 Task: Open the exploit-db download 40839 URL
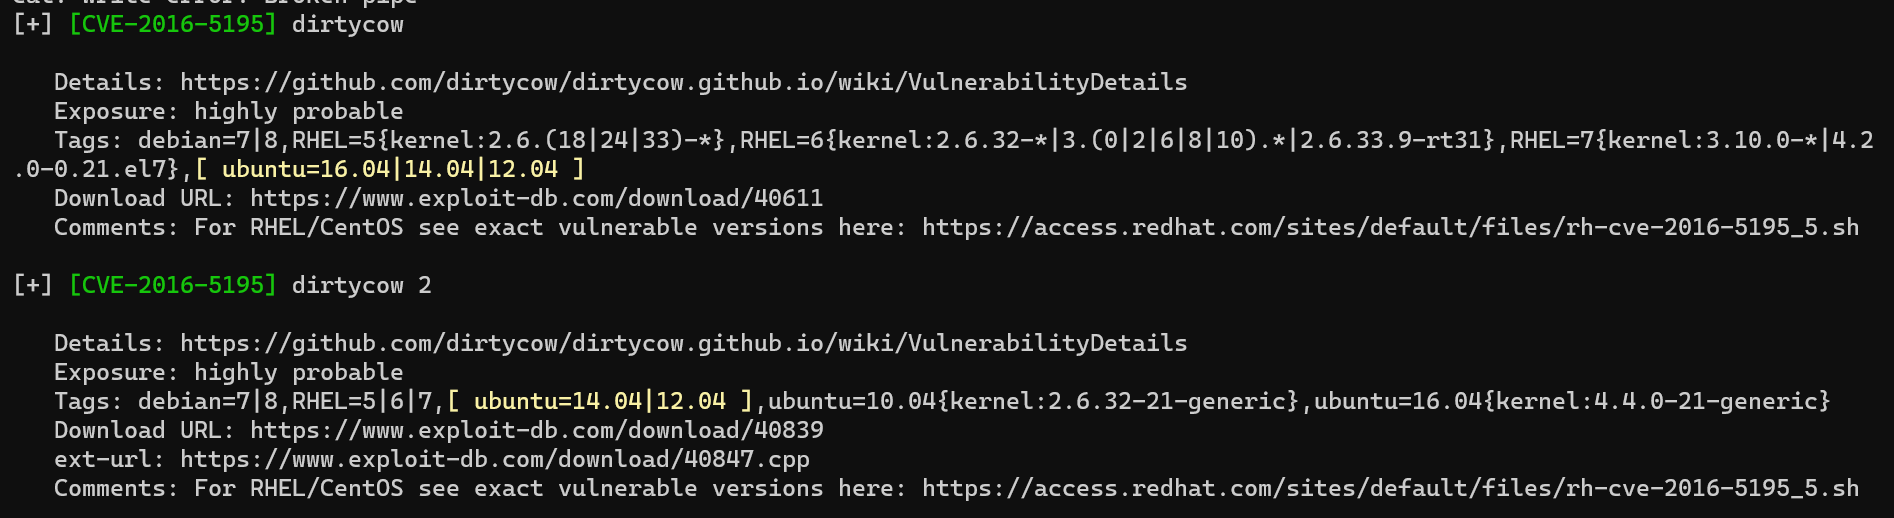pos(536,430)
